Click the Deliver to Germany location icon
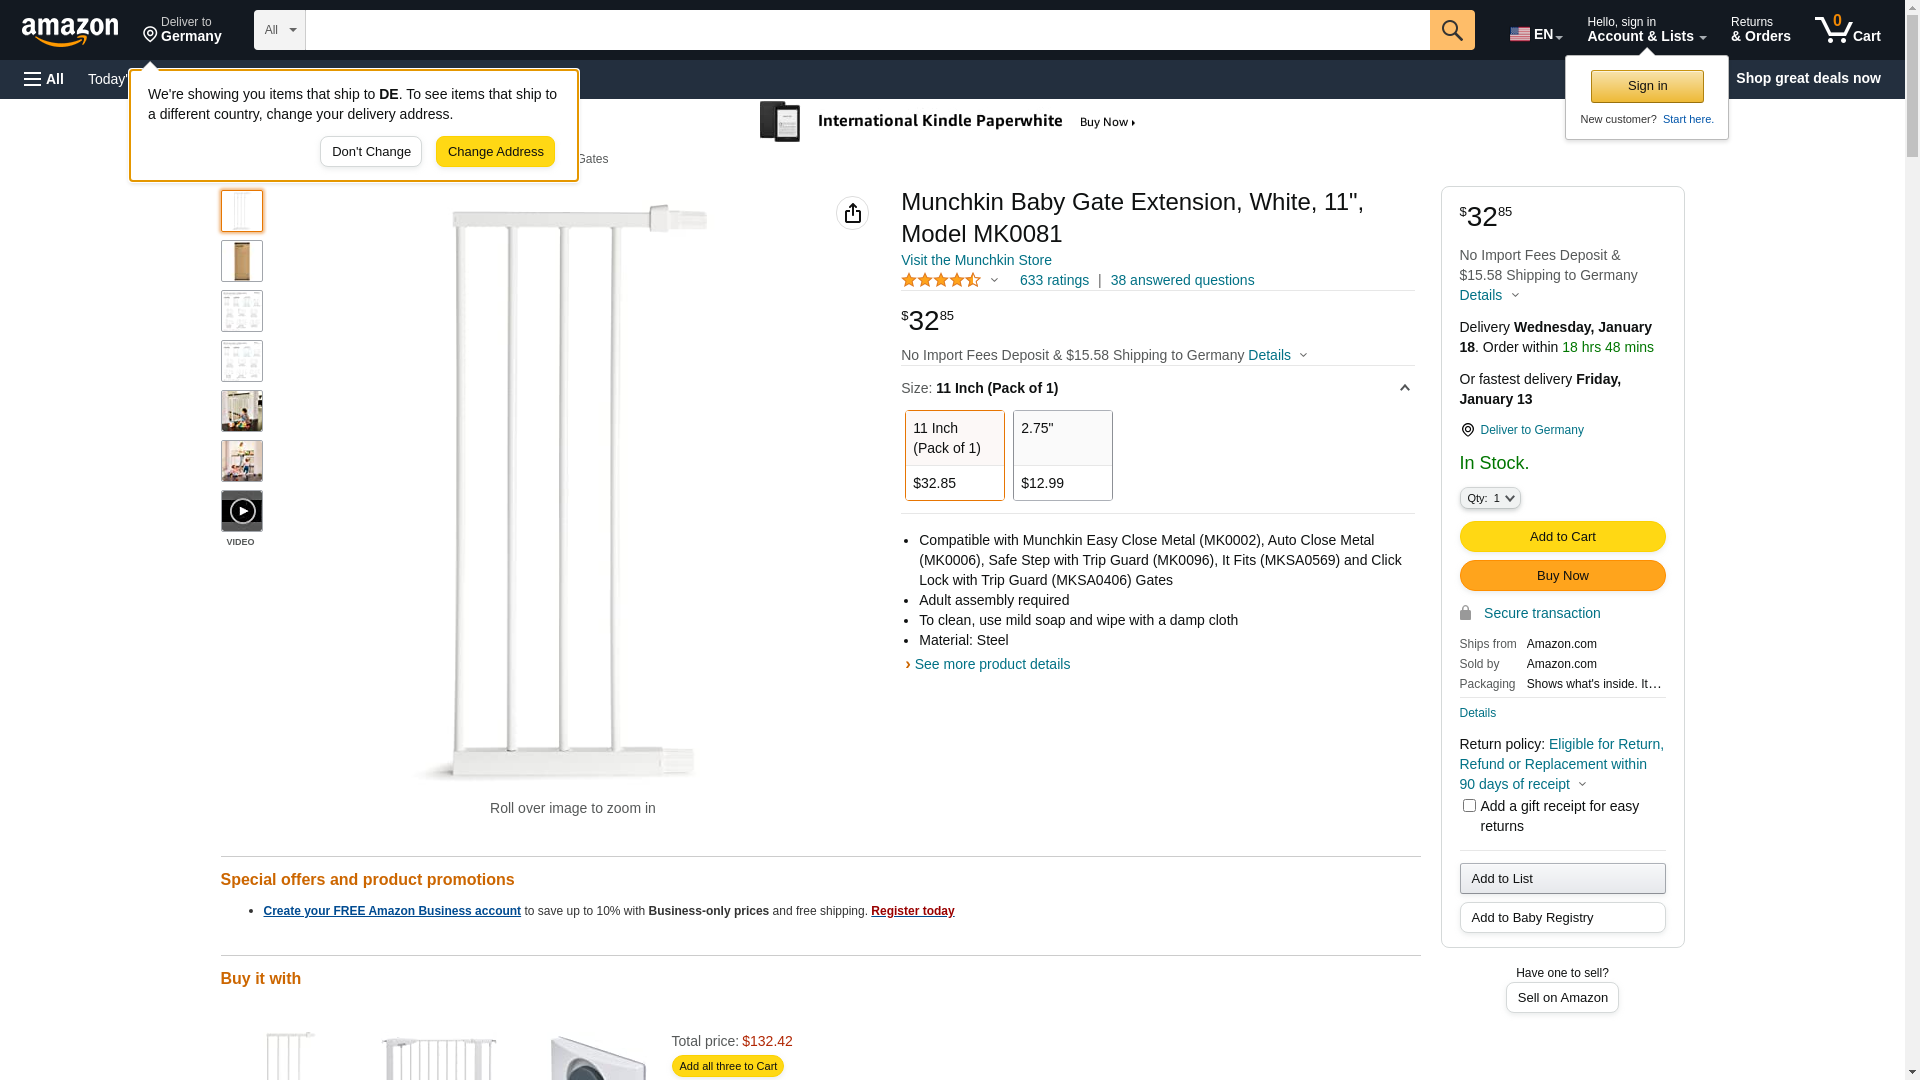 click(x=1467, y=430)
